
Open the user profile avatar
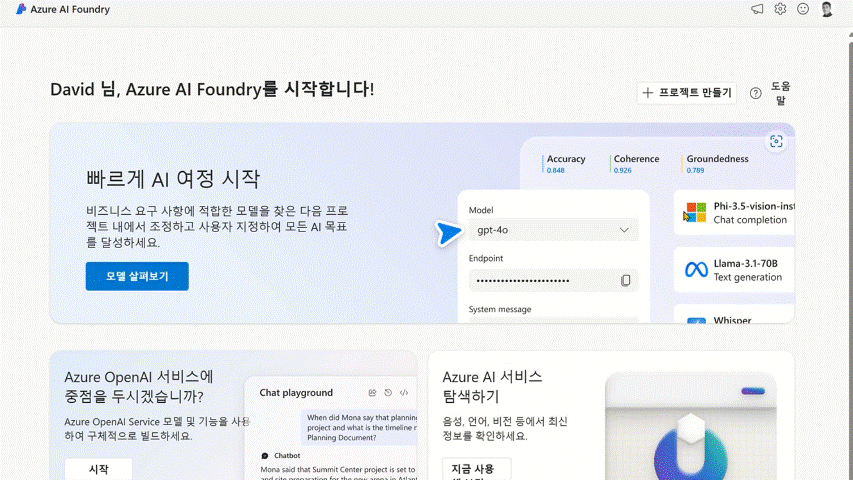click(x=827, y=9)
